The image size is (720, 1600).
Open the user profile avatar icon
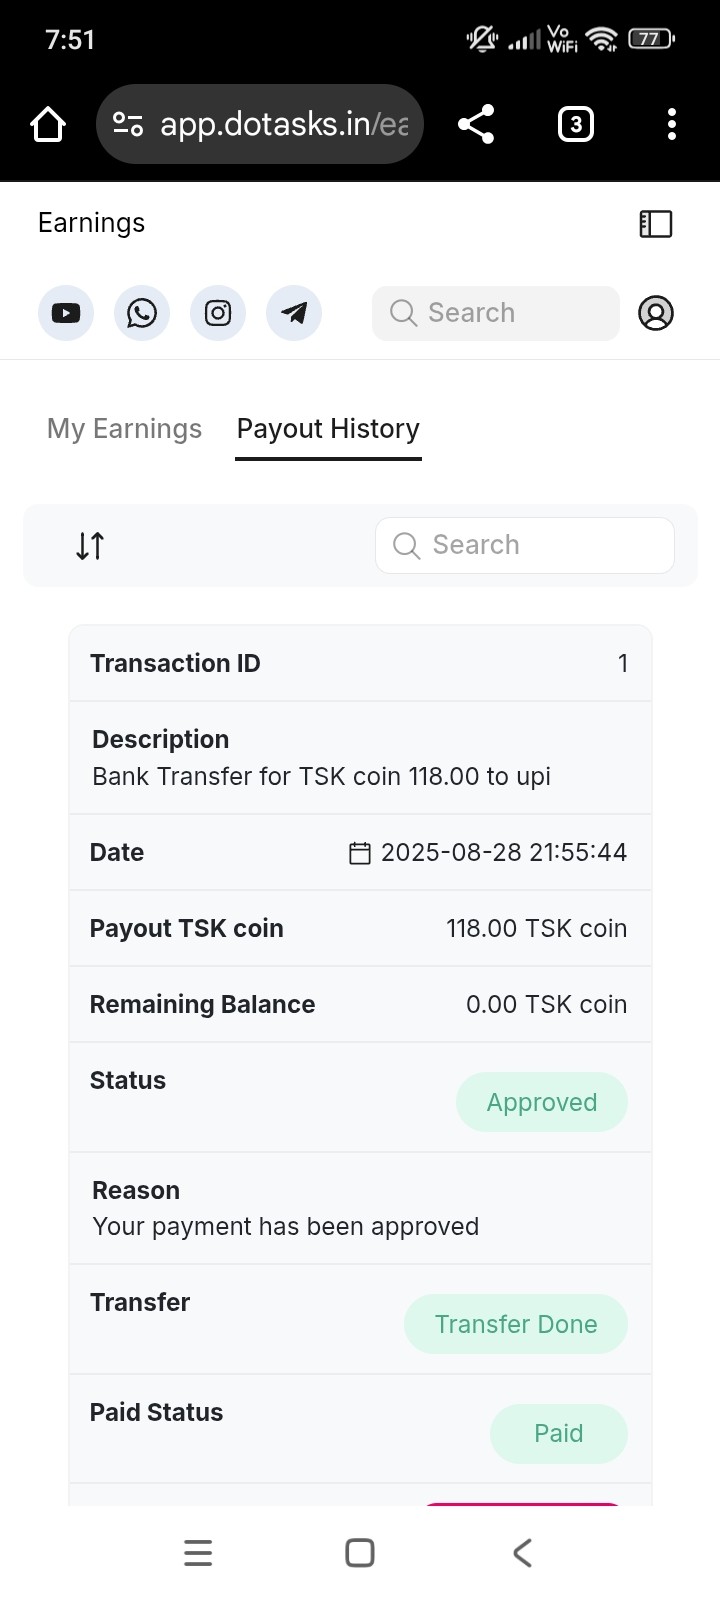(656, 313)
